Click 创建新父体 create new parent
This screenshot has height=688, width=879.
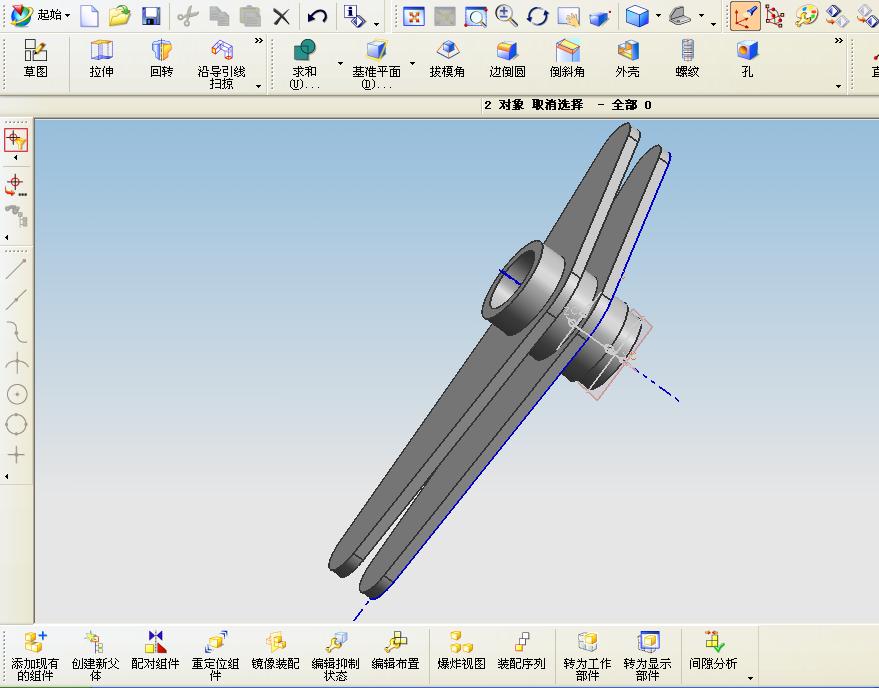click(95, 656)
